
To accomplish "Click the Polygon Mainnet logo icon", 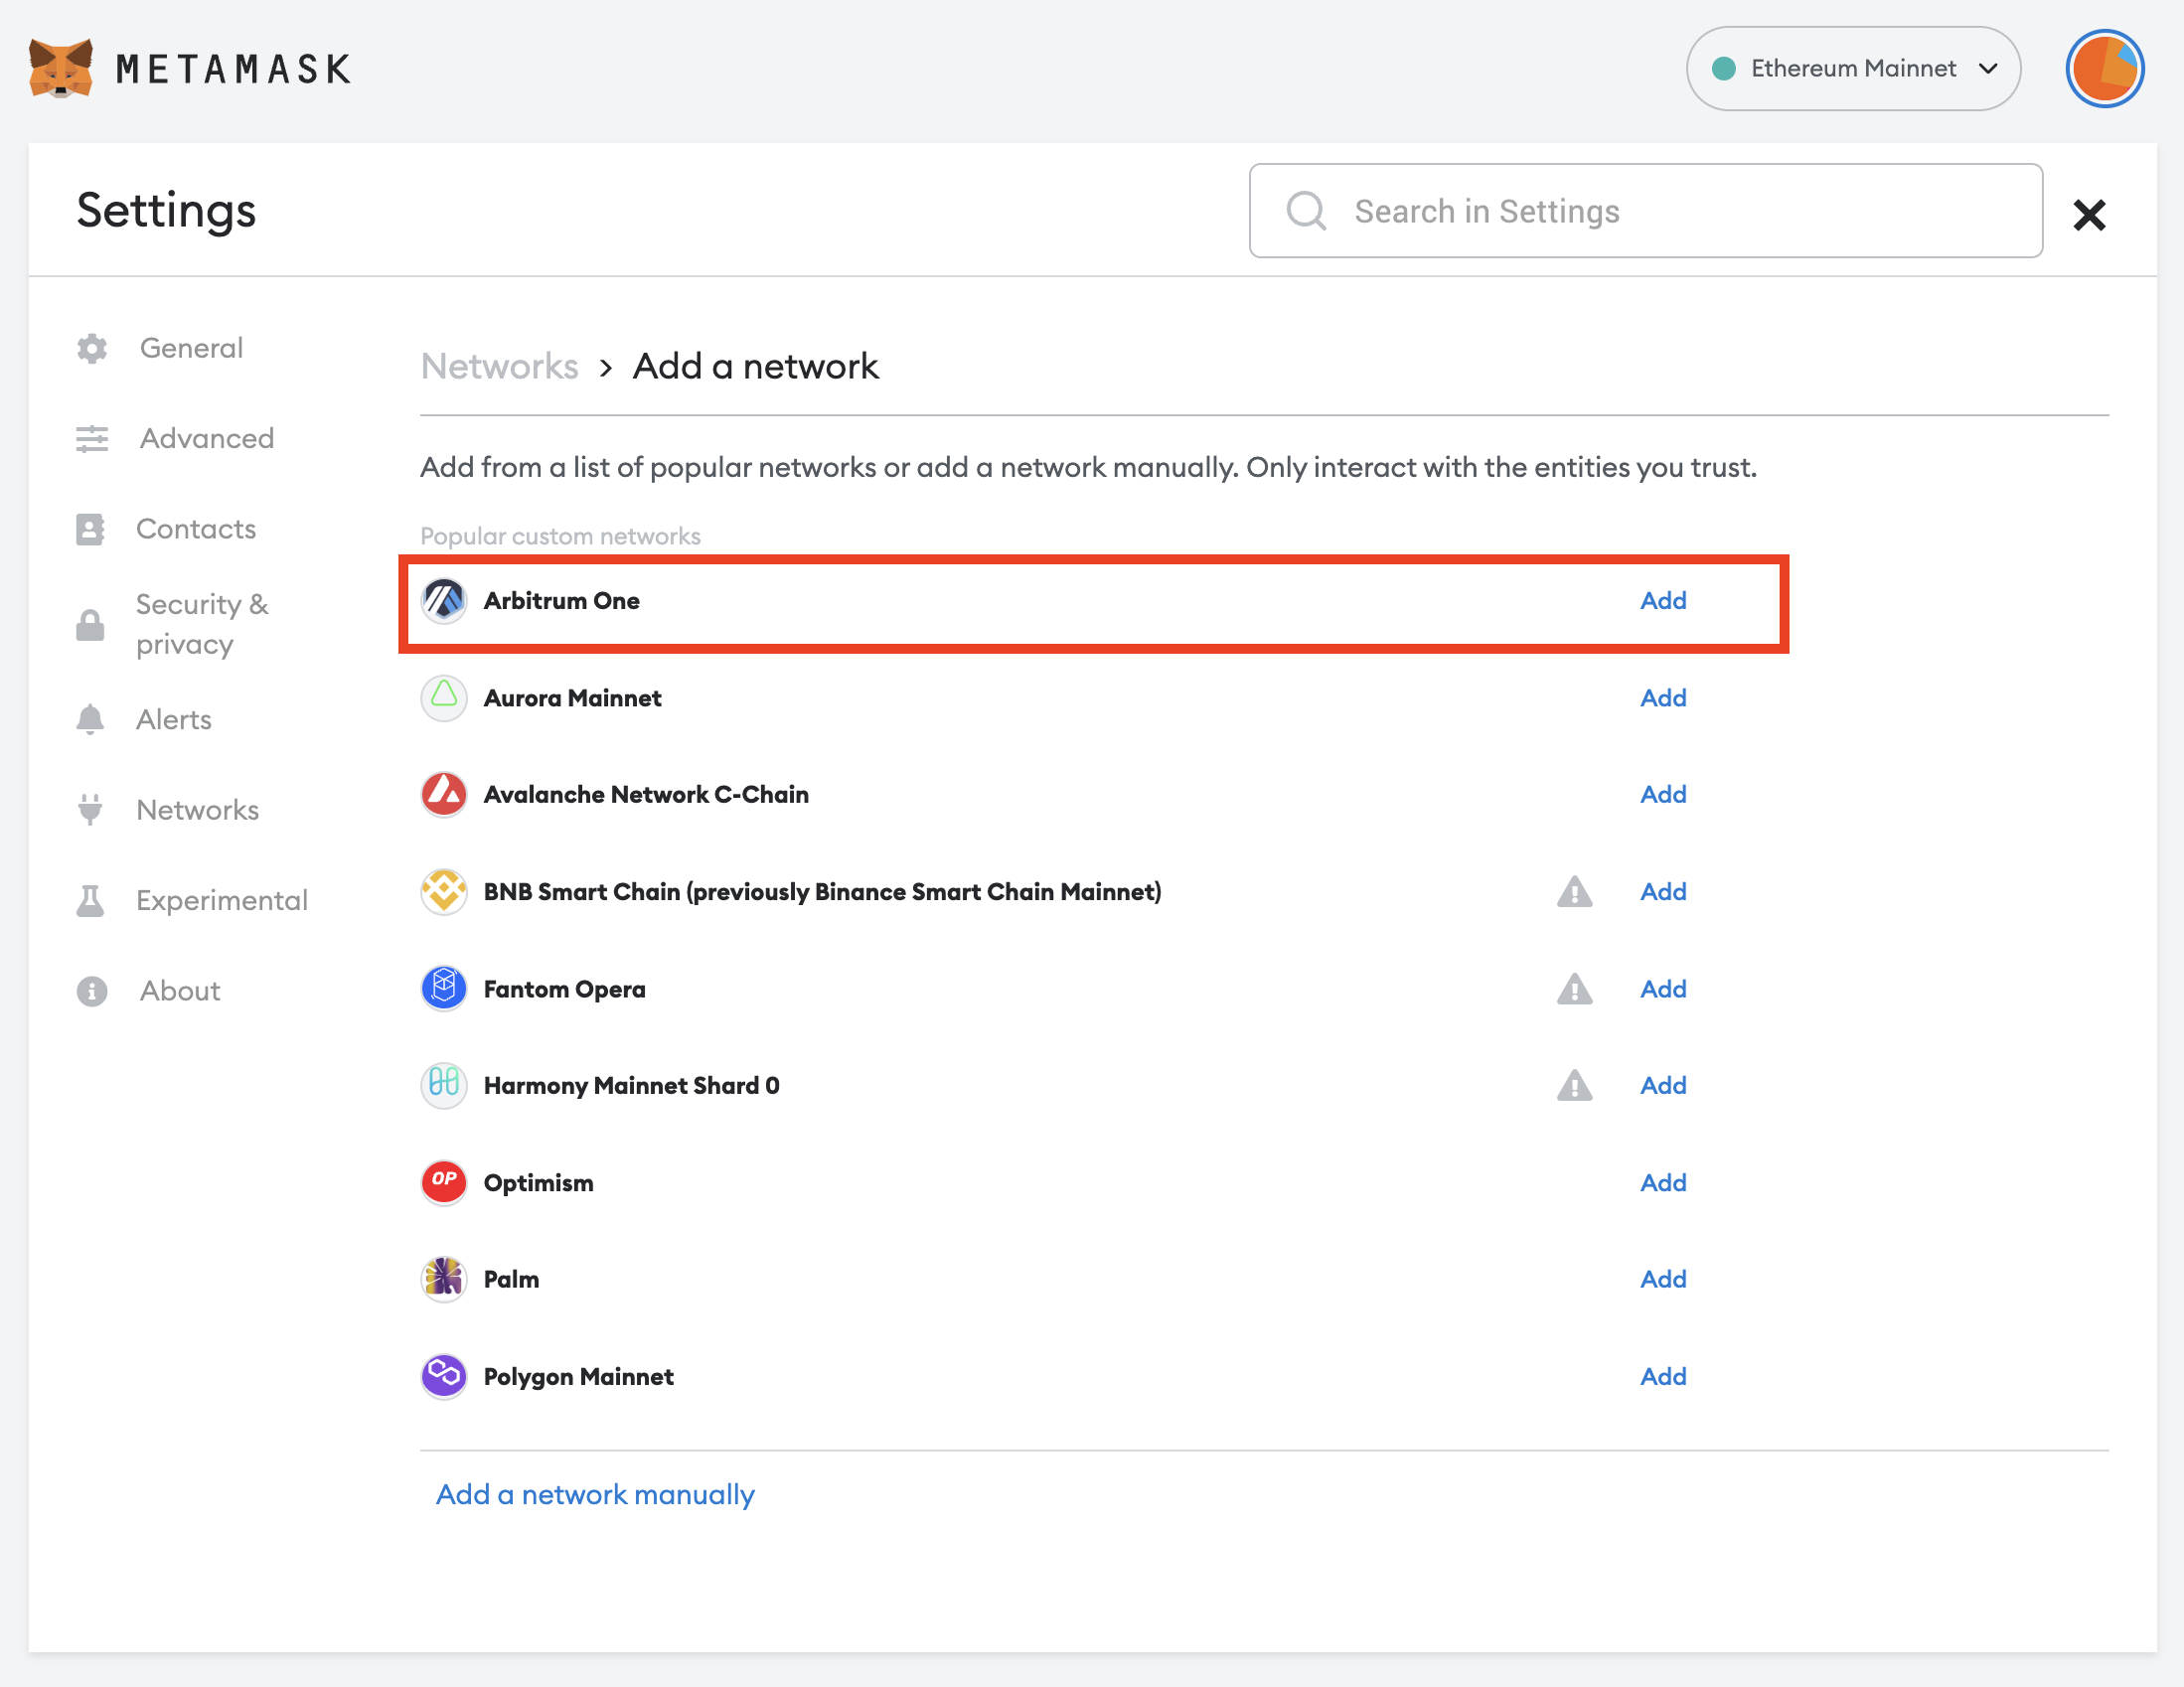I will 444,1376.
